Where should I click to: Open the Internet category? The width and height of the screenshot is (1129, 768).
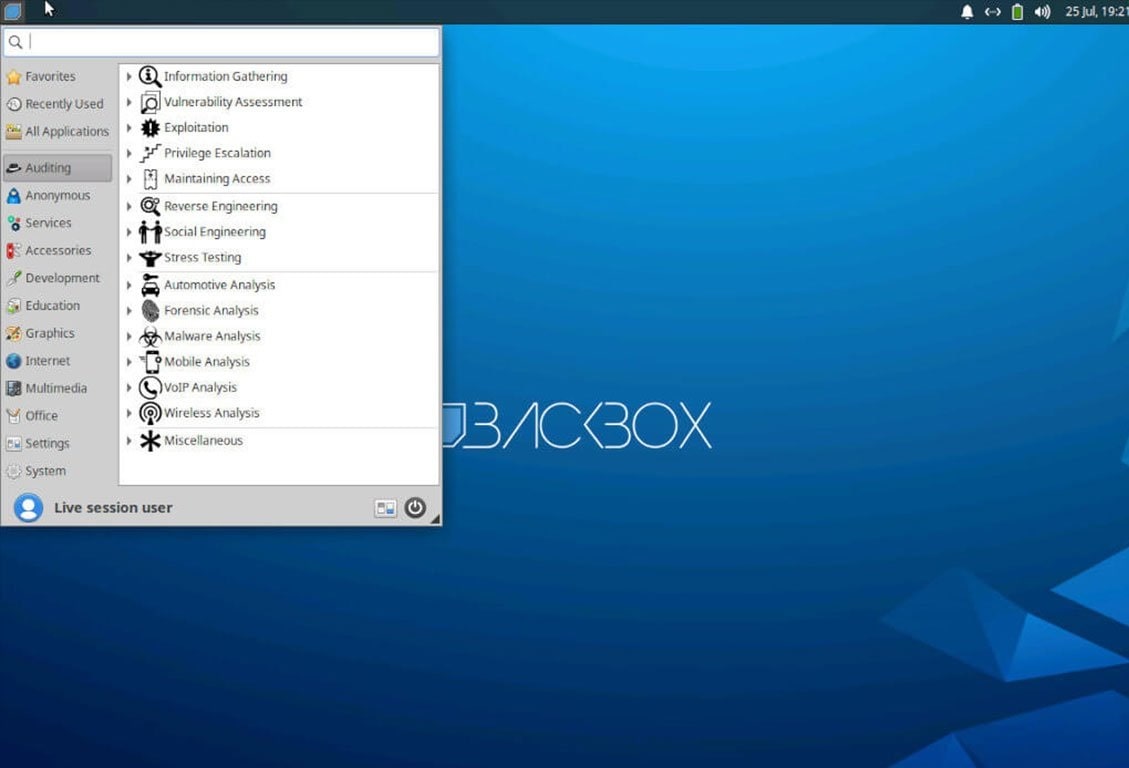tap(47, 361)
